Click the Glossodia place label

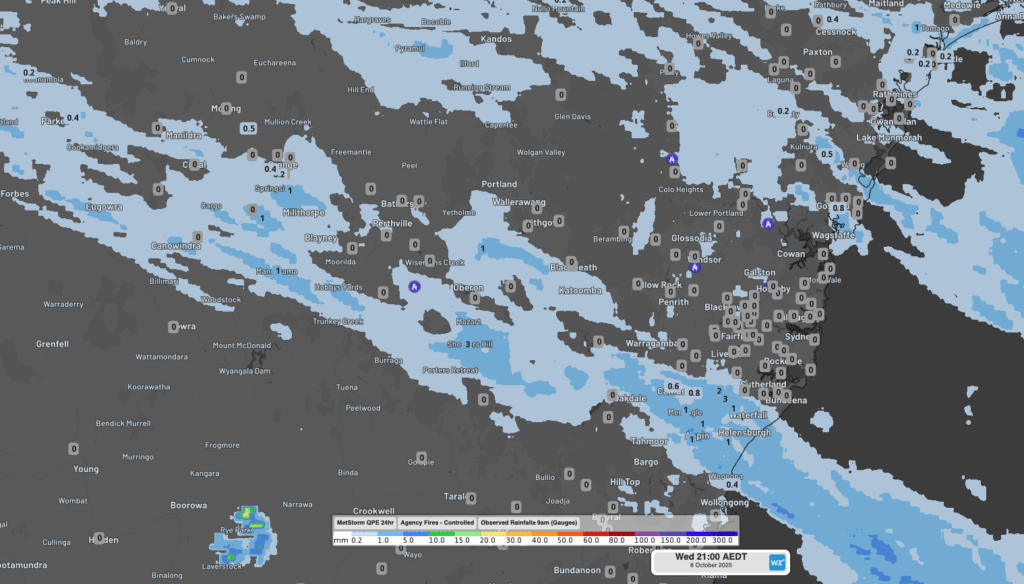(691, 238)
